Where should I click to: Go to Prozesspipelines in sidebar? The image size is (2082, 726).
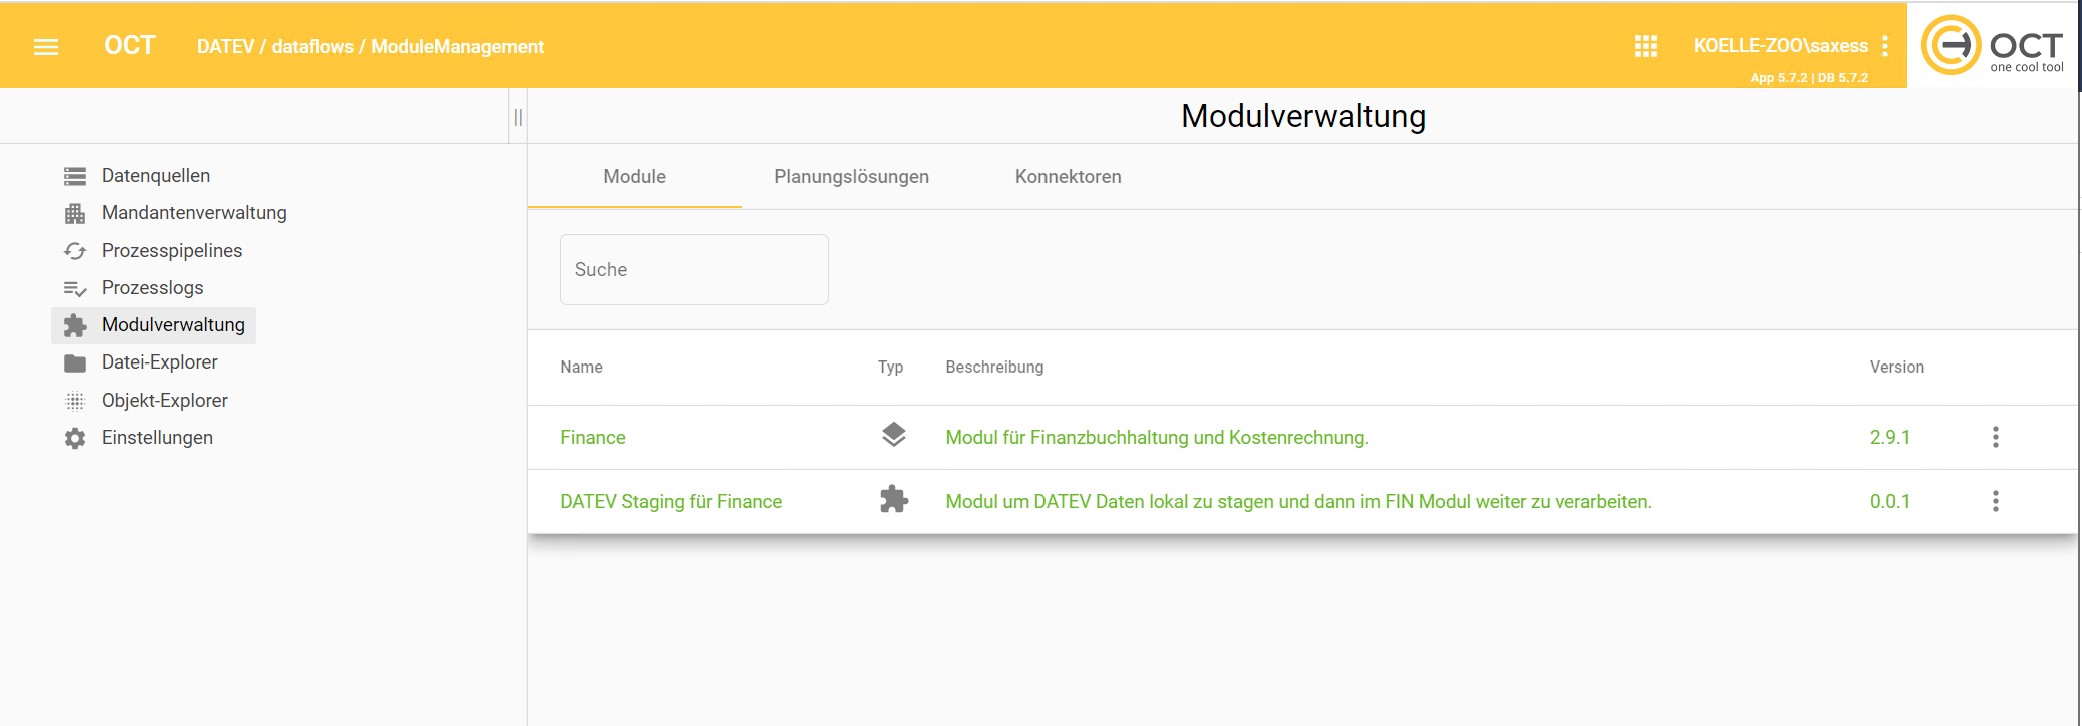pos(171,251)
